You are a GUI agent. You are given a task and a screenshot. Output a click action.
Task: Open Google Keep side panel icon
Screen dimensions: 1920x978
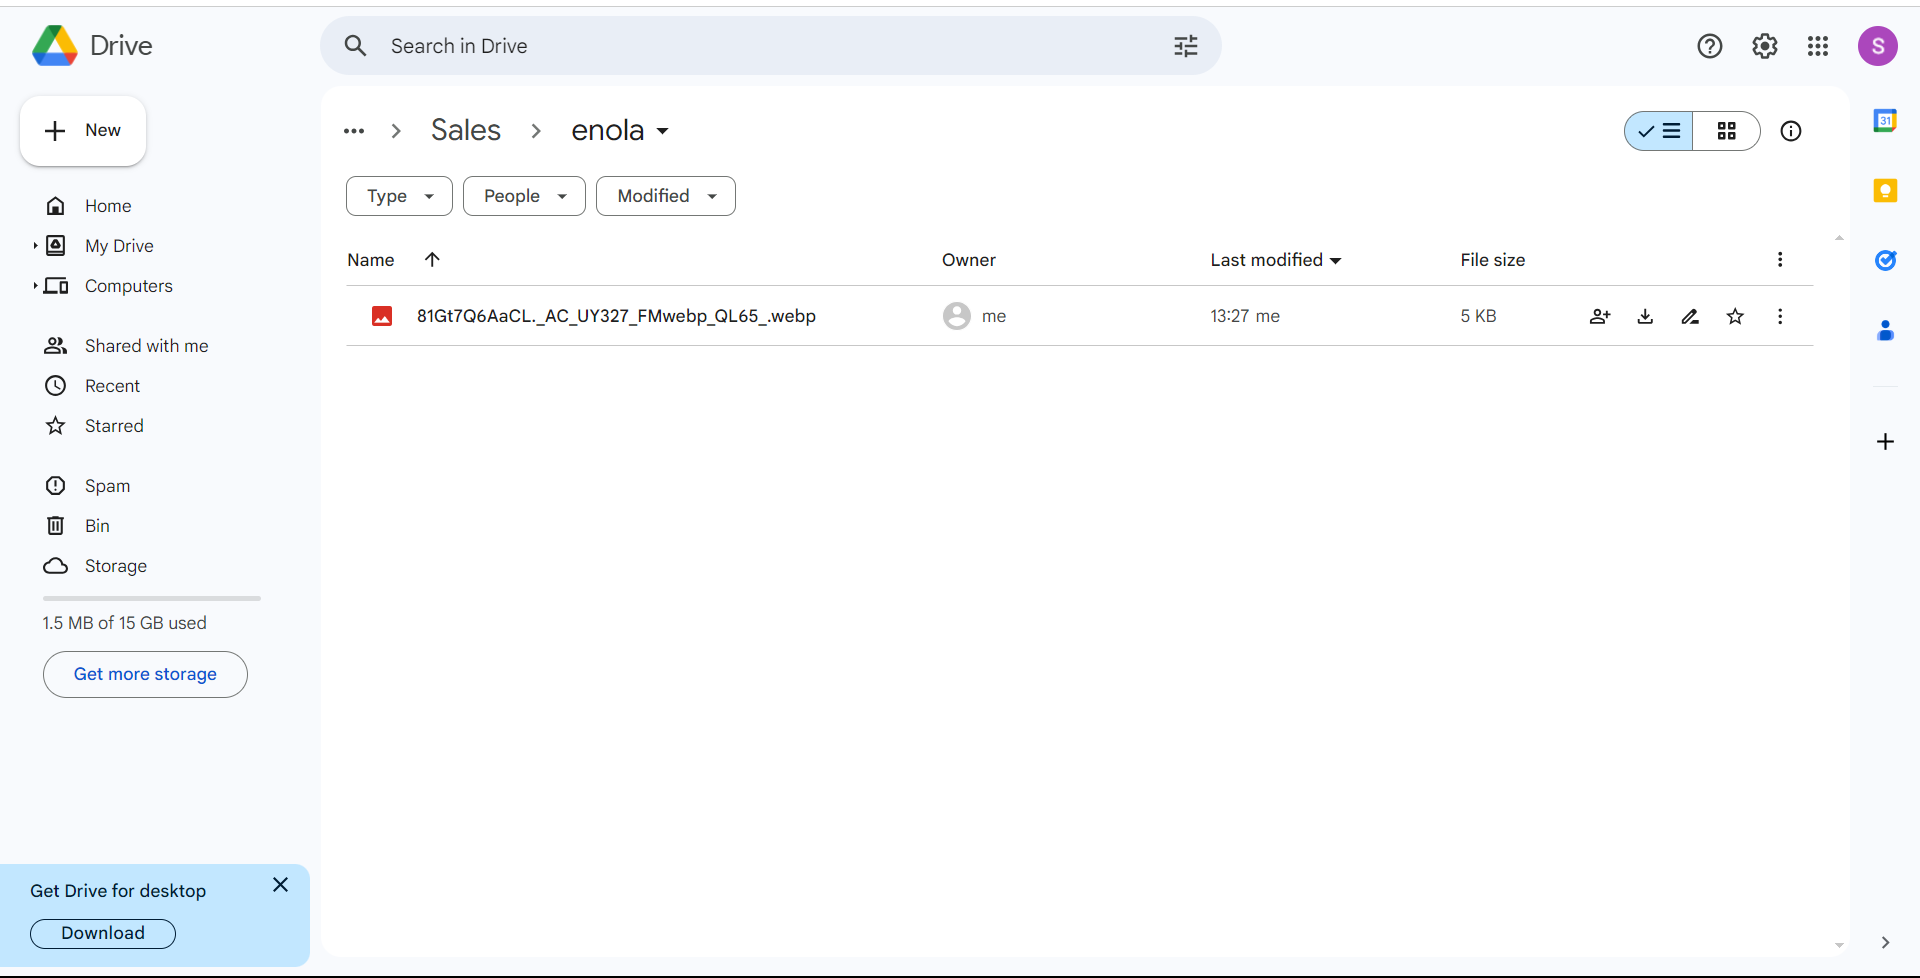click(1885, 190)
